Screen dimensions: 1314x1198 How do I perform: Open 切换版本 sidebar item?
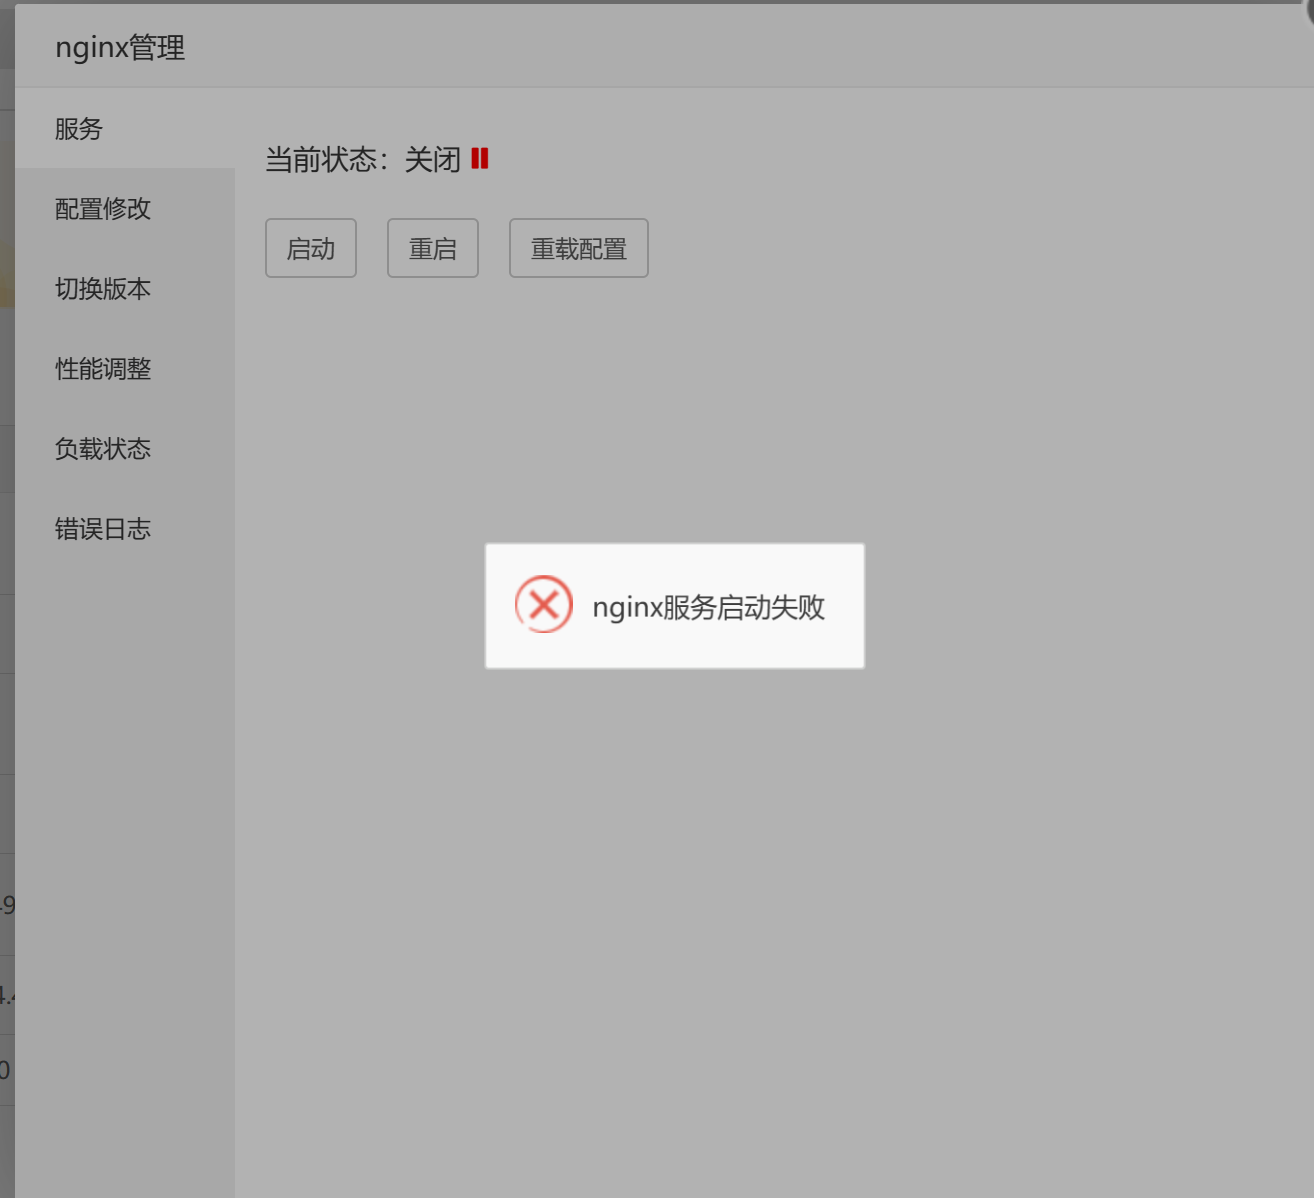(125, 288)
